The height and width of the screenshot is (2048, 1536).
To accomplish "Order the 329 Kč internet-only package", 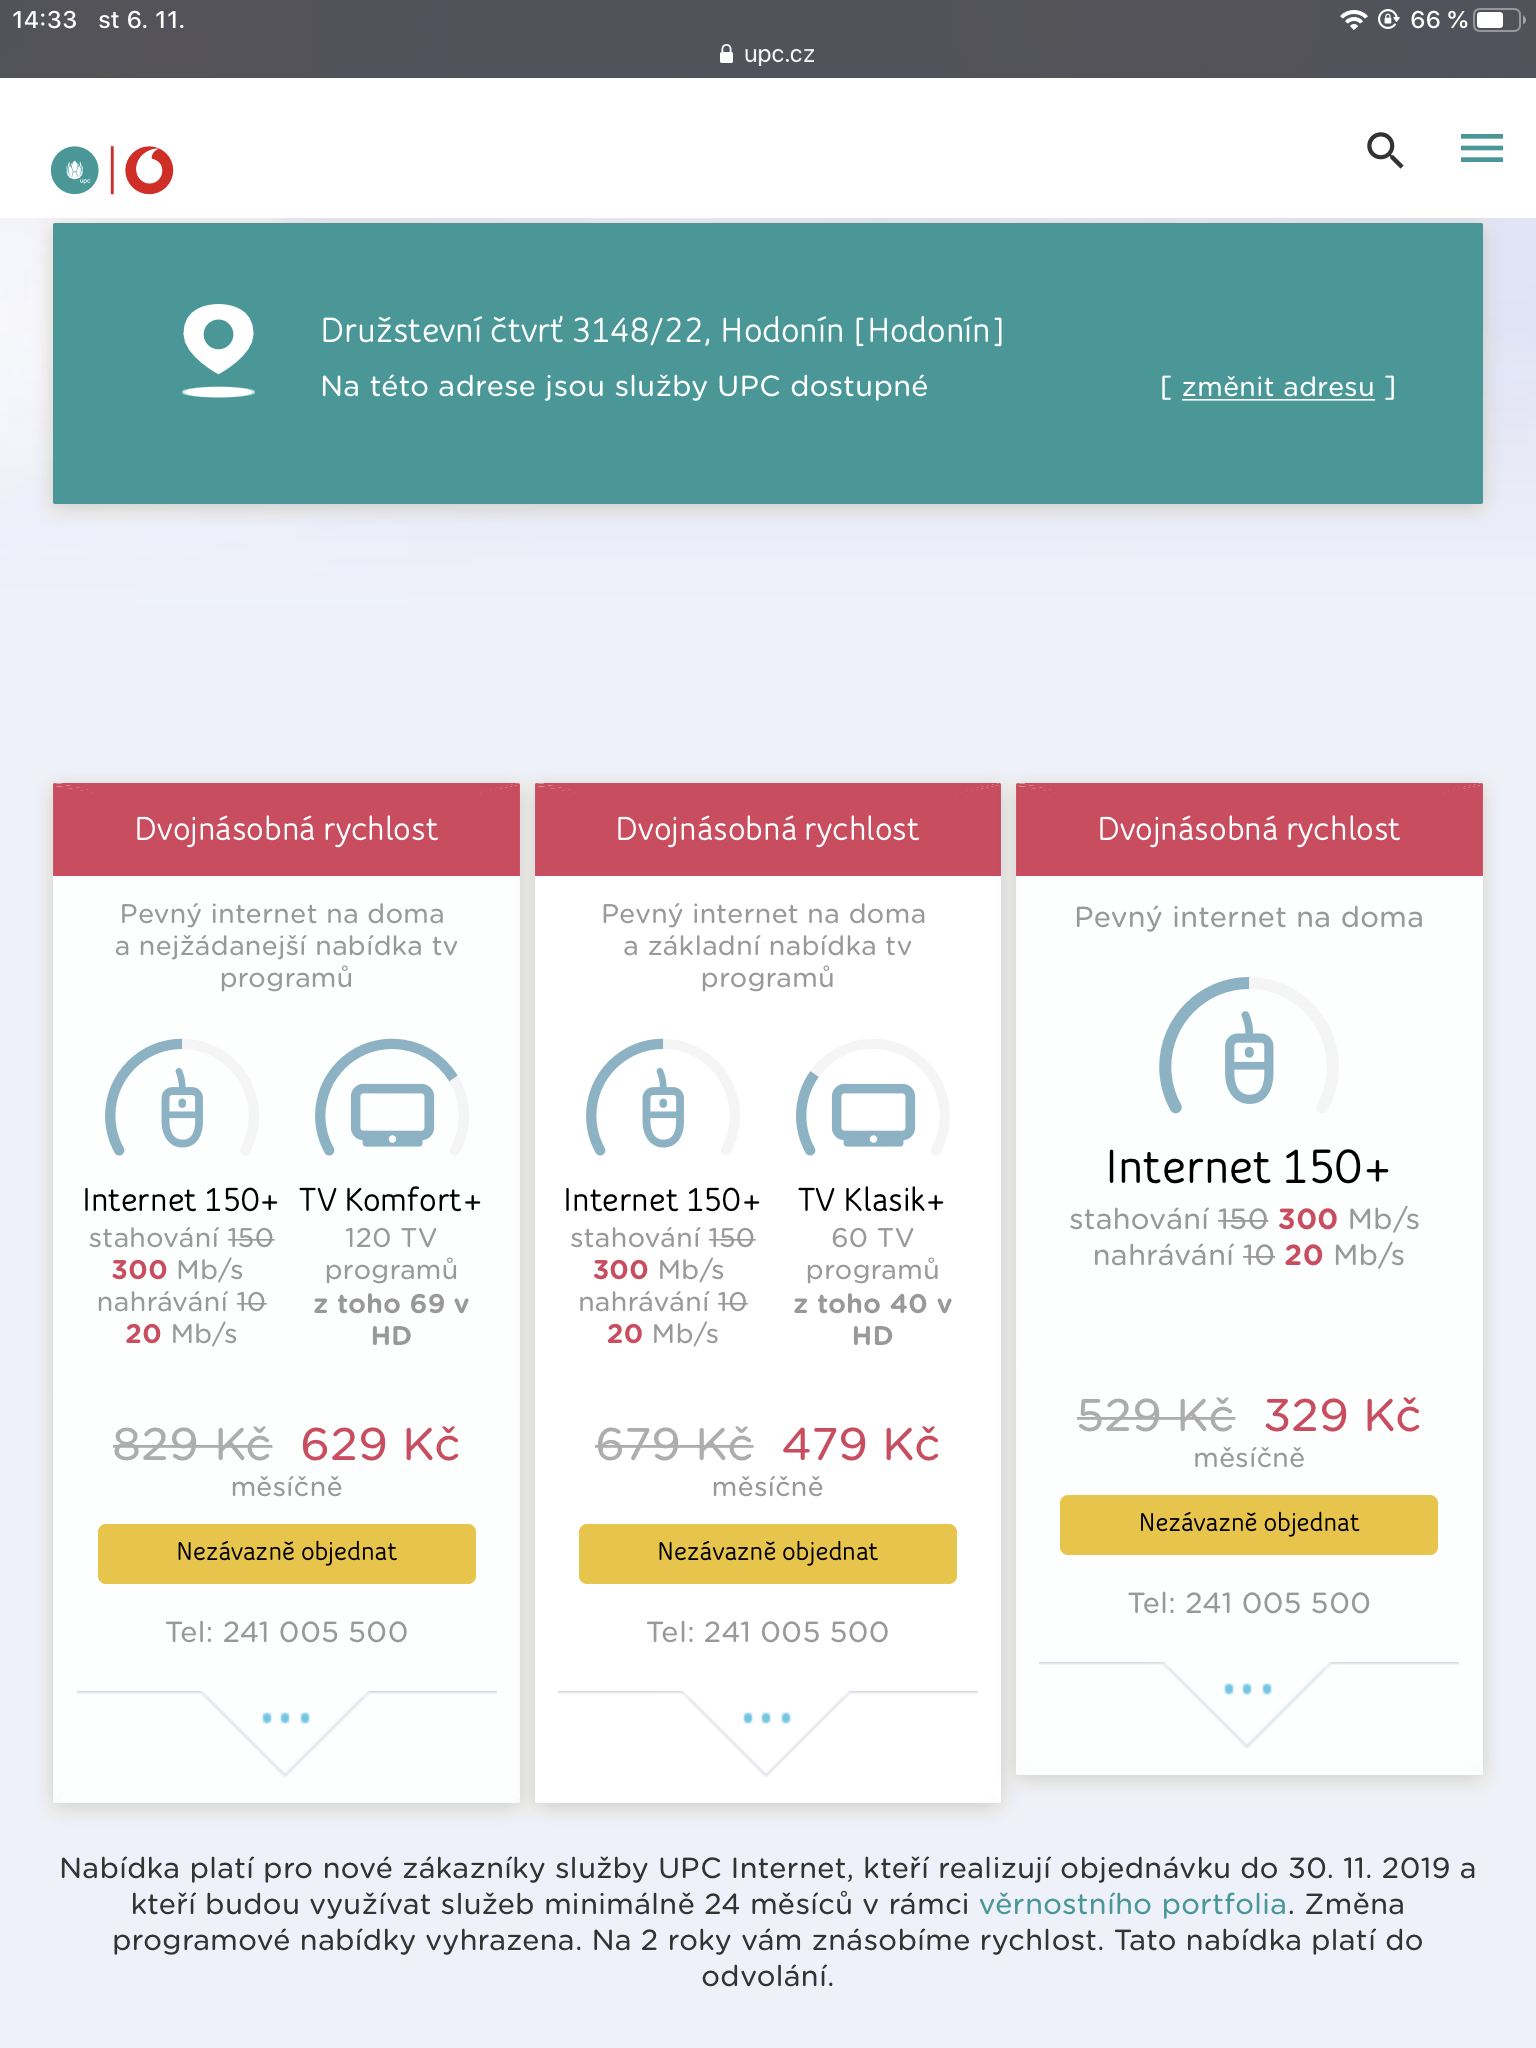I will pos(1249,1524).
